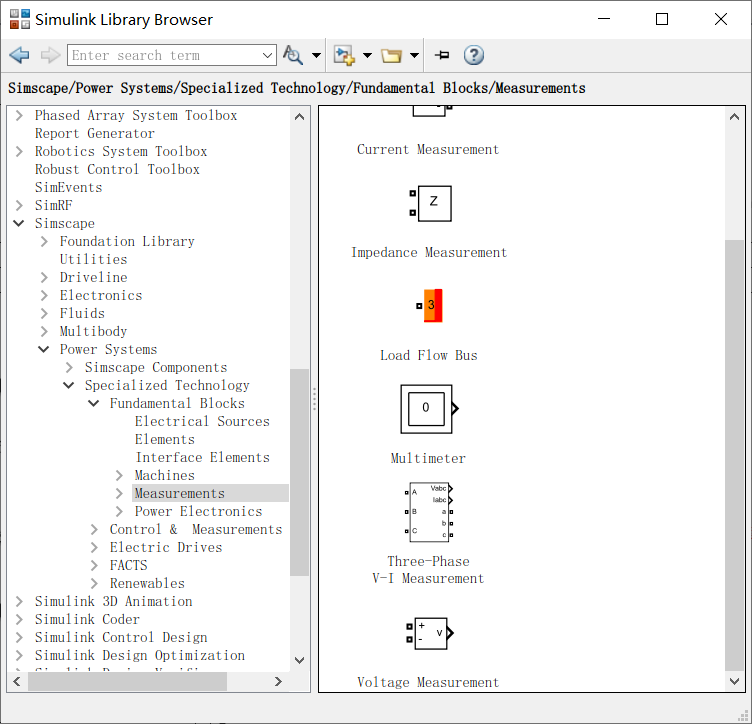Click the Voltage Measurement label
Viewport: 752px width, 724px height.
click(428, 682)
